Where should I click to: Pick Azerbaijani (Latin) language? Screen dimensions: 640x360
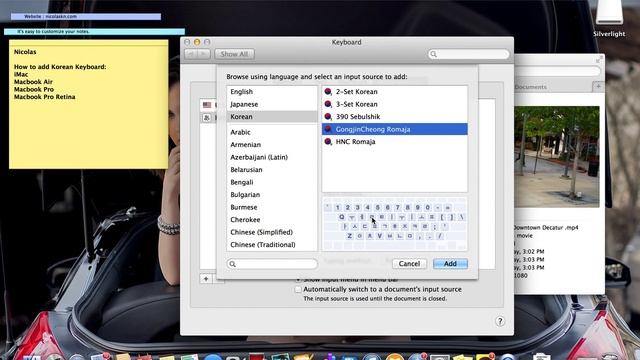(272, 157)
